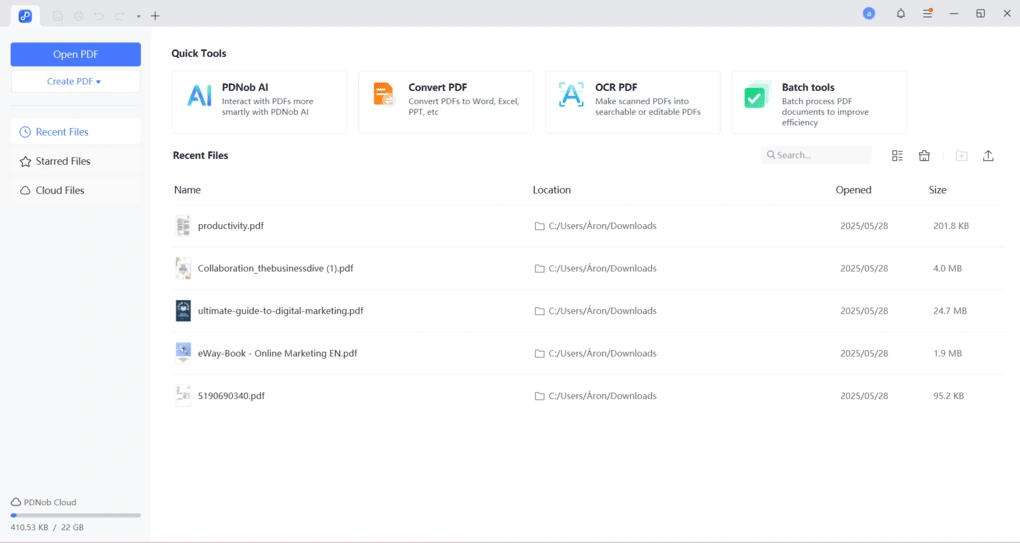
Task: Expand the Create PDF dropdown
Action: (75, 81)
